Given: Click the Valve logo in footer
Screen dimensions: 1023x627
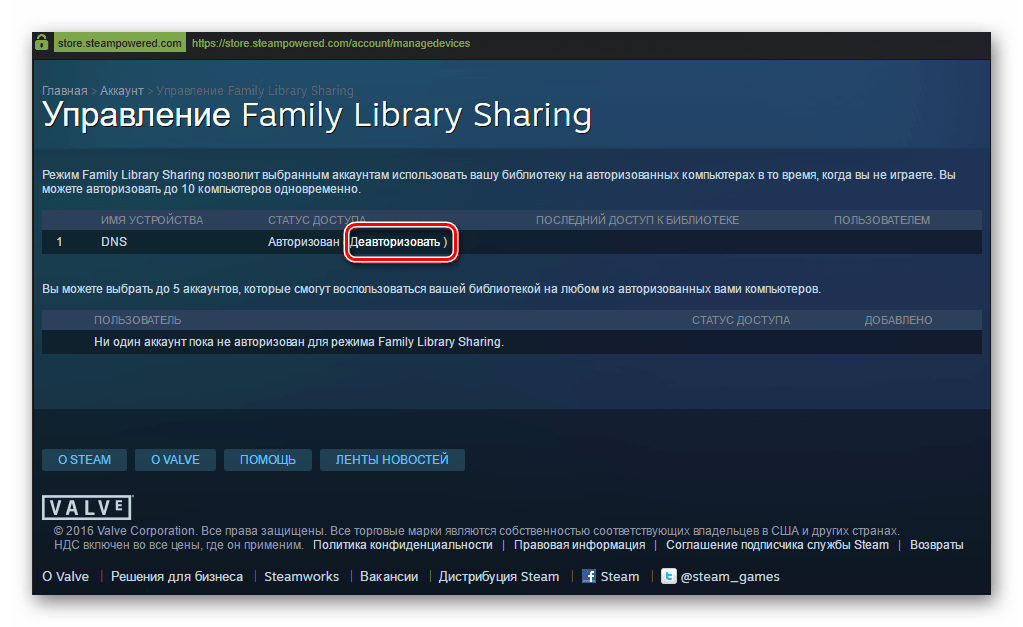Looking at the screenshot, I should [x=86, y=507].
